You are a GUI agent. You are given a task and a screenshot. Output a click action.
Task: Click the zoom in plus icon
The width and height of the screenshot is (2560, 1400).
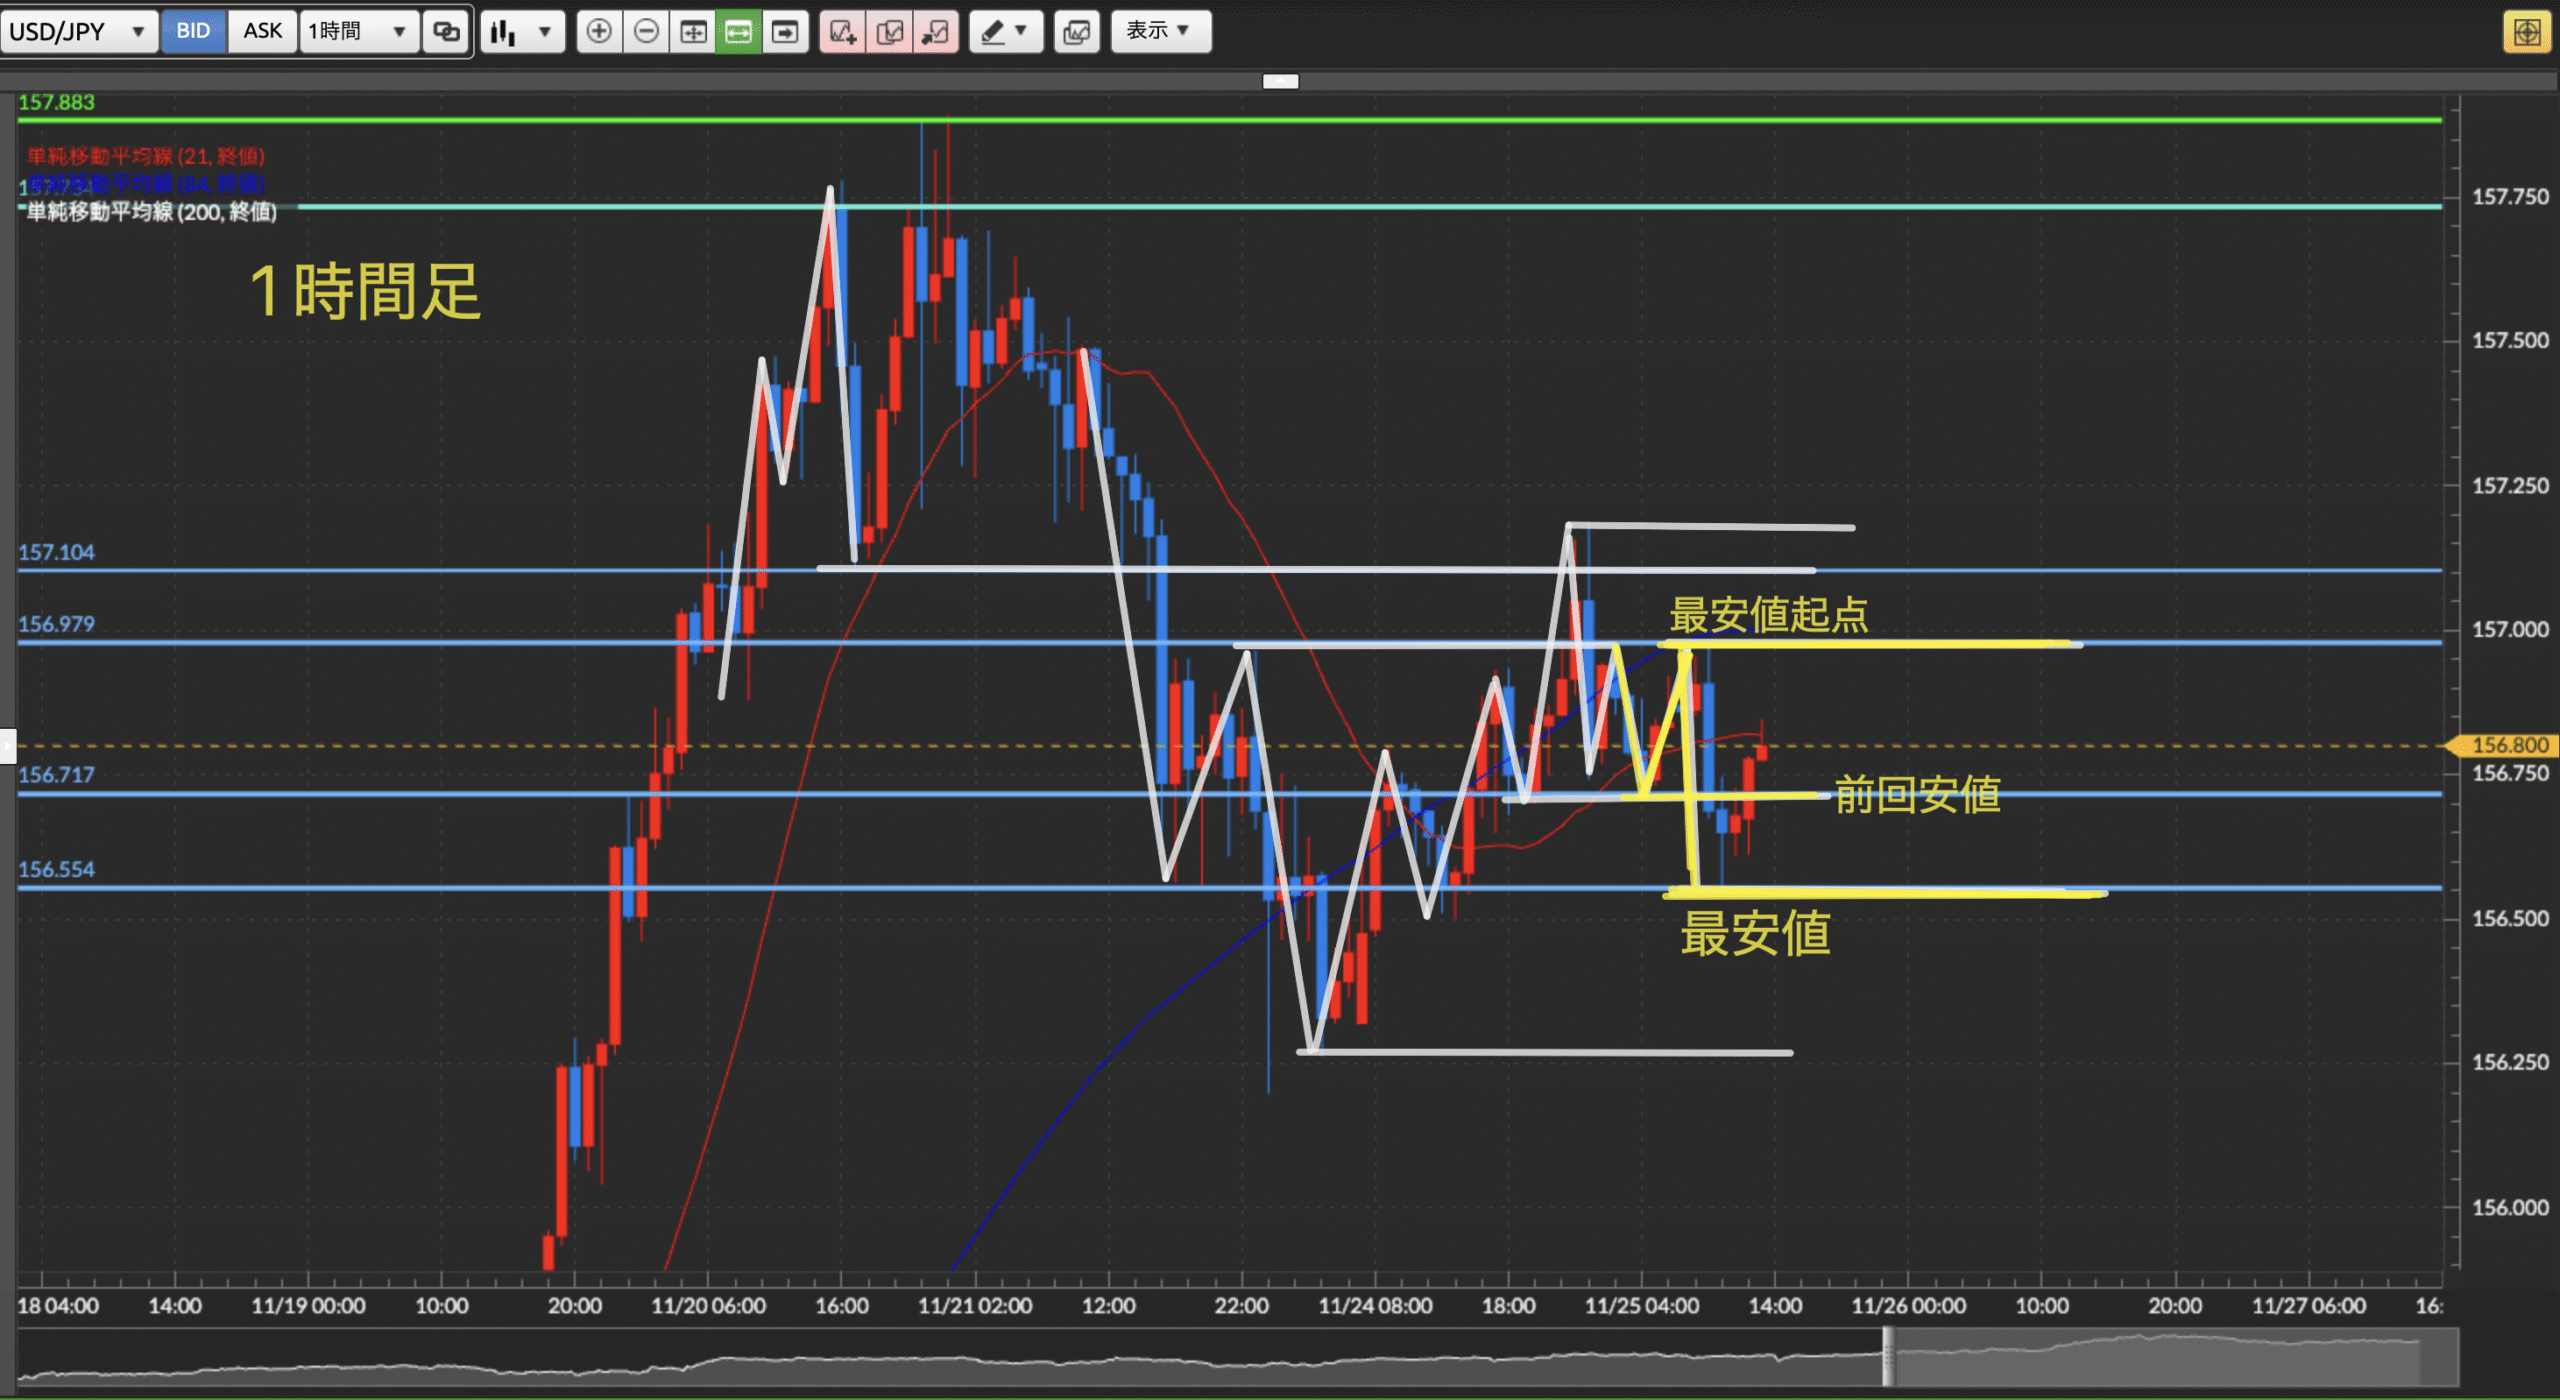(x=599, y=32)
